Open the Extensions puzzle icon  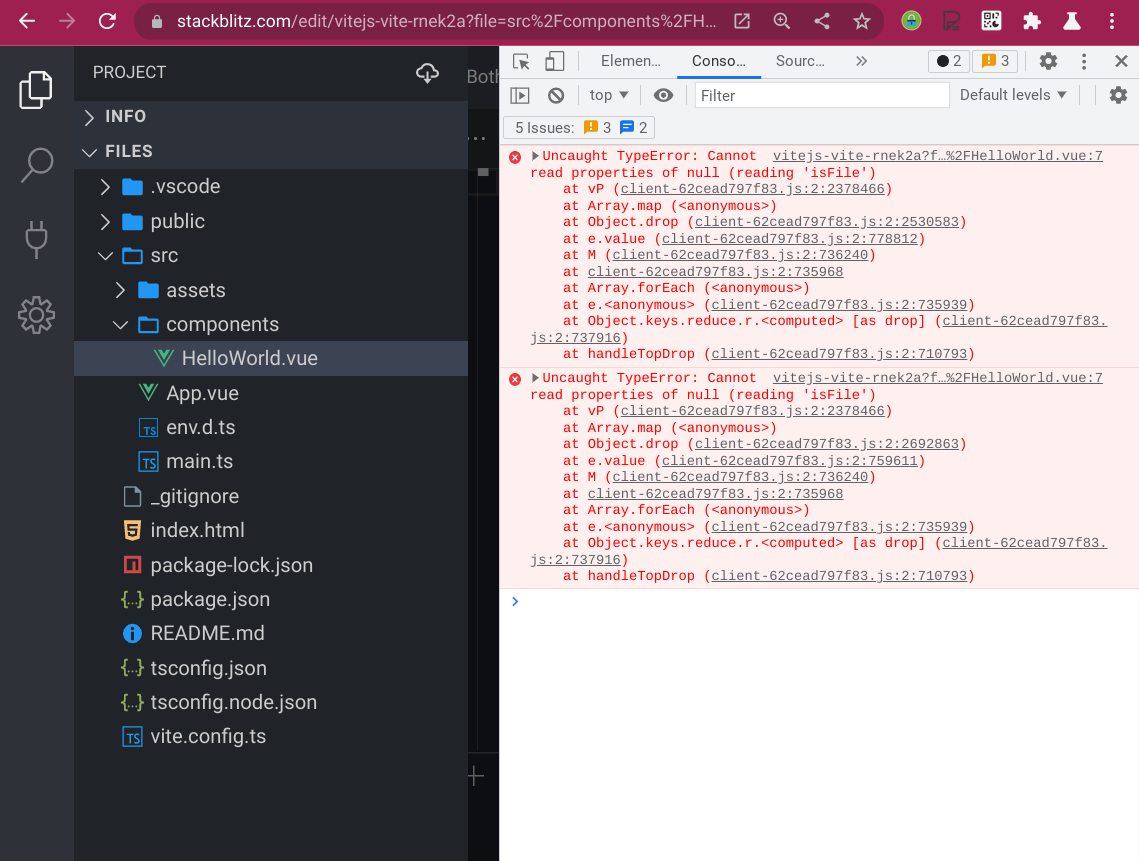tap(1031, 21)
